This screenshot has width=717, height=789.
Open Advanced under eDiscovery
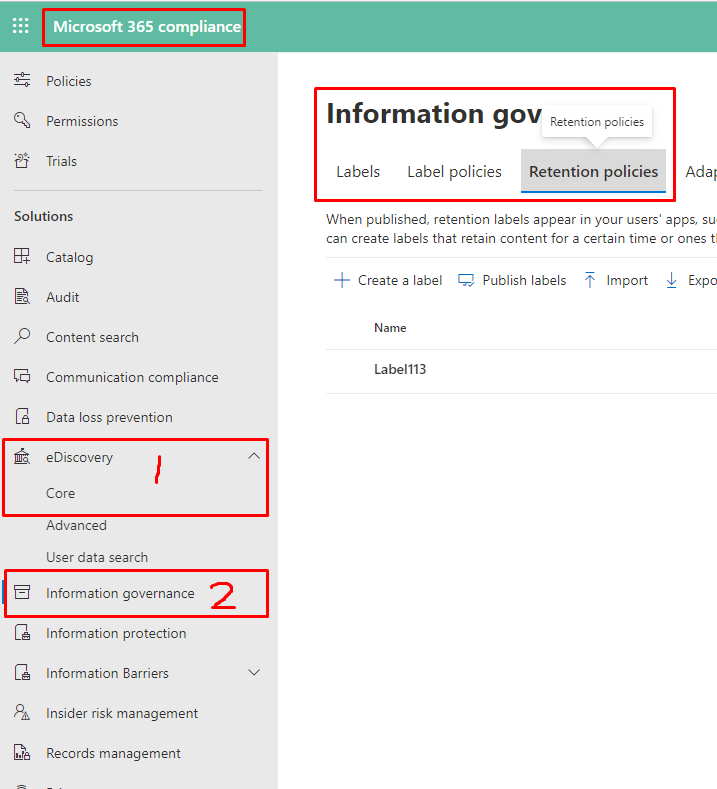[76, 525]
